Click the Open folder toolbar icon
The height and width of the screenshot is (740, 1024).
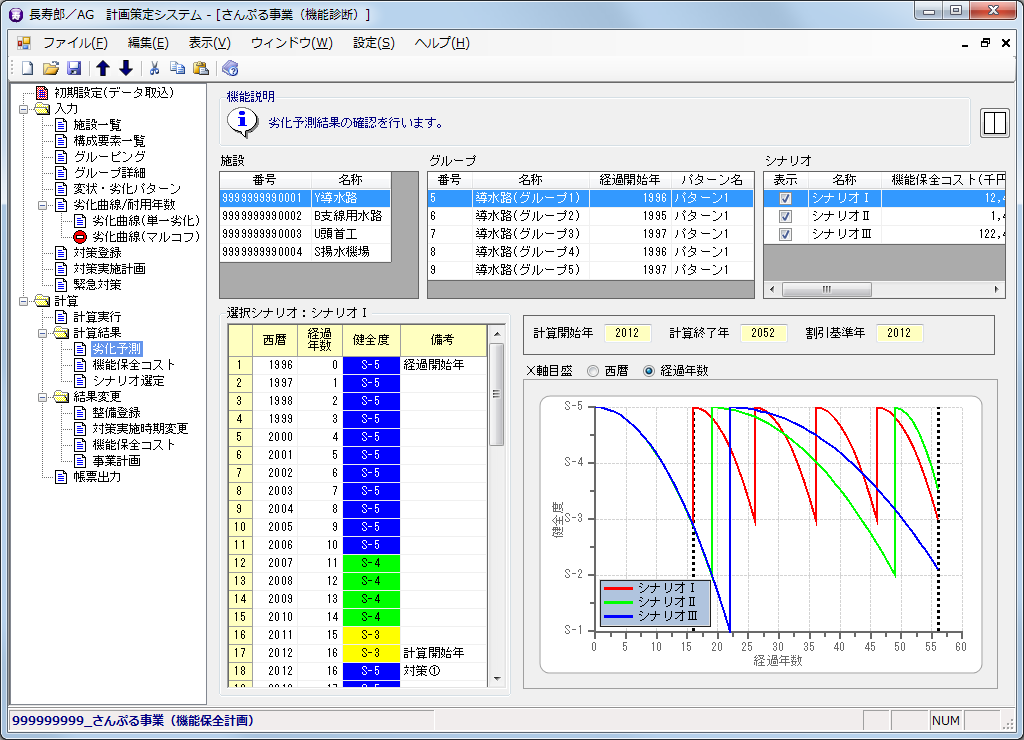(50, 68)
